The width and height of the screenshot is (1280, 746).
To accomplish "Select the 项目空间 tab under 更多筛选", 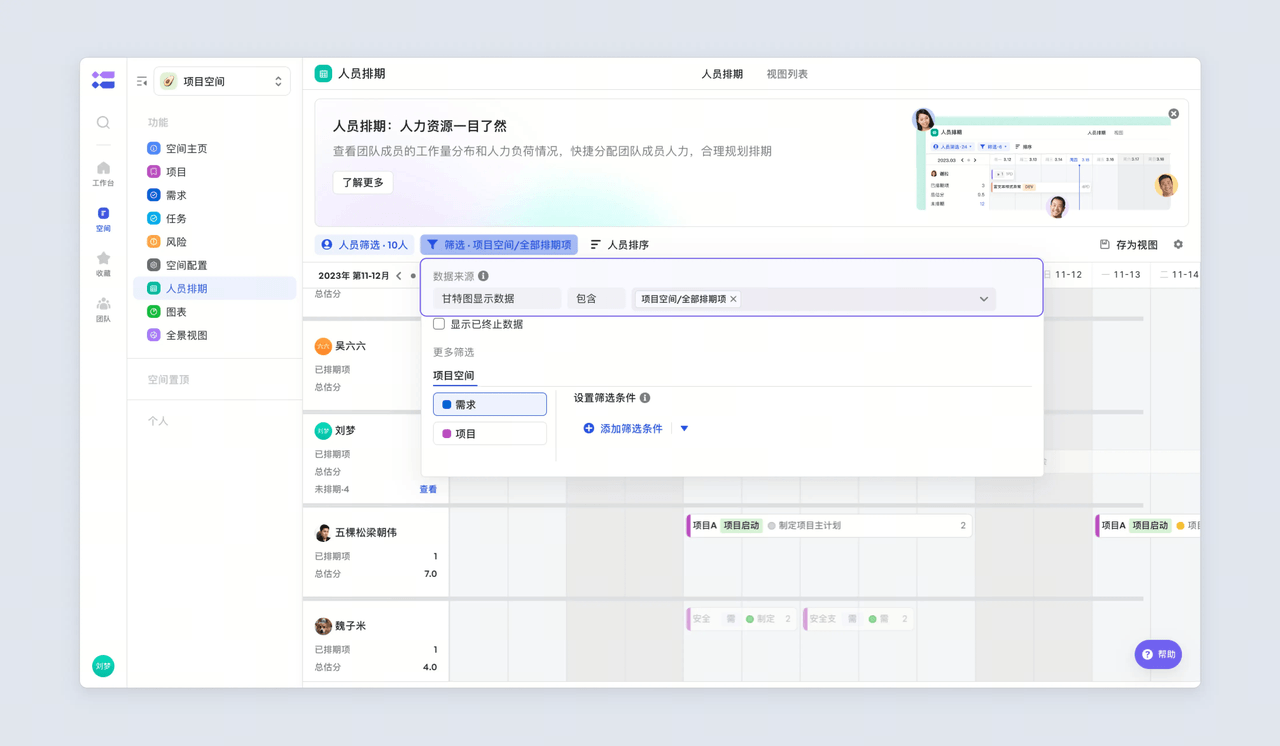I will (454, 376).
